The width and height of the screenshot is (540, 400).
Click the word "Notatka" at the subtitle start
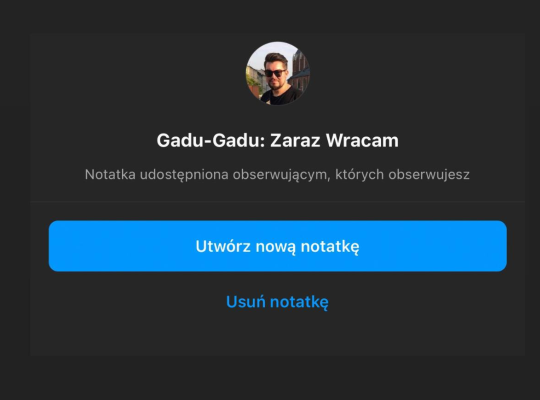[x=110, y=174]
